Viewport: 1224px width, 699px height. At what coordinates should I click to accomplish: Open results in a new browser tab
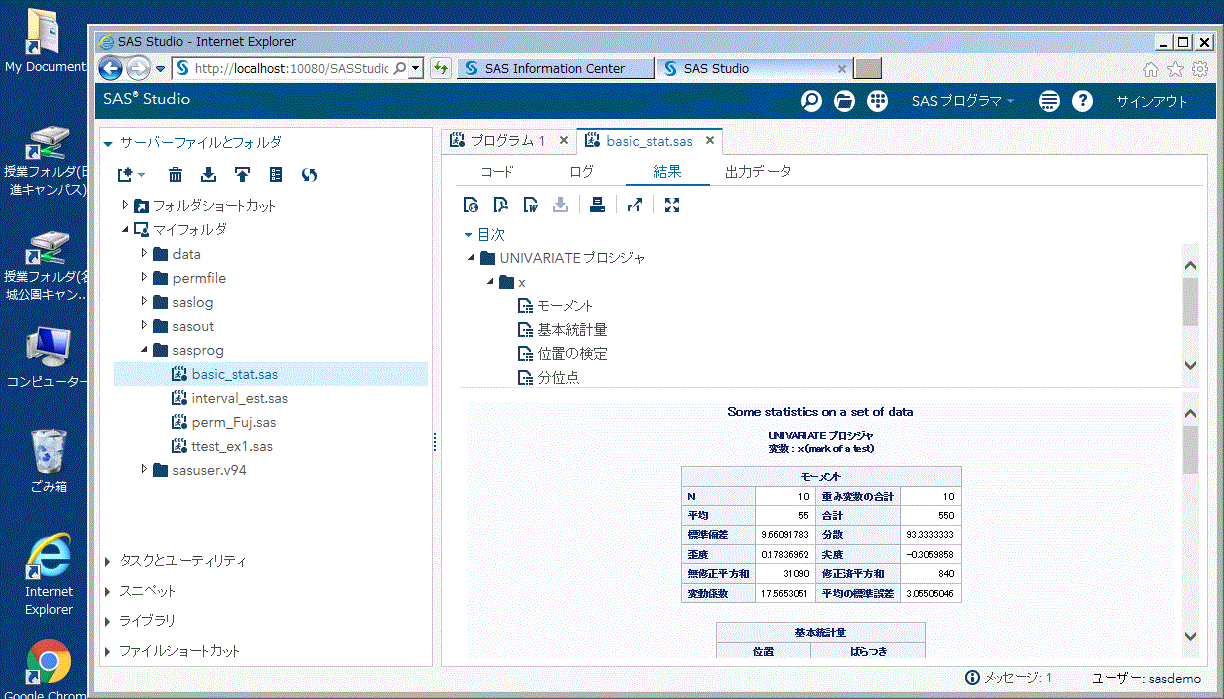[635, 205]
